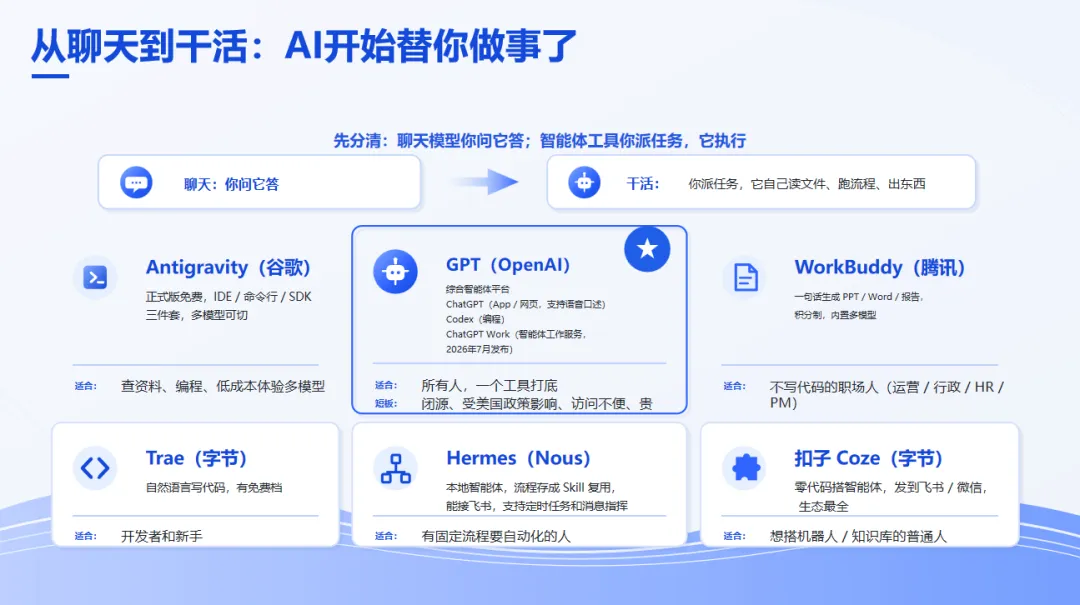Click the text 积分制，内置多模型
1080x605 pixels.
[x=835, y=315]
